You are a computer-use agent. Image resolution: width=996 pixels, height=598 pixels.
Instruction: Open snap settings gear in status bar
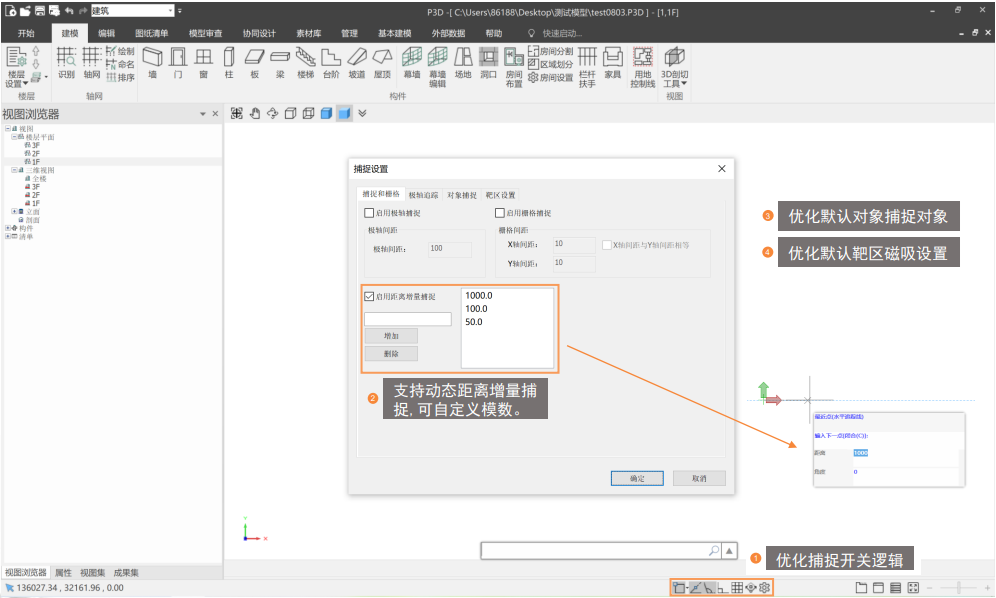764,587
